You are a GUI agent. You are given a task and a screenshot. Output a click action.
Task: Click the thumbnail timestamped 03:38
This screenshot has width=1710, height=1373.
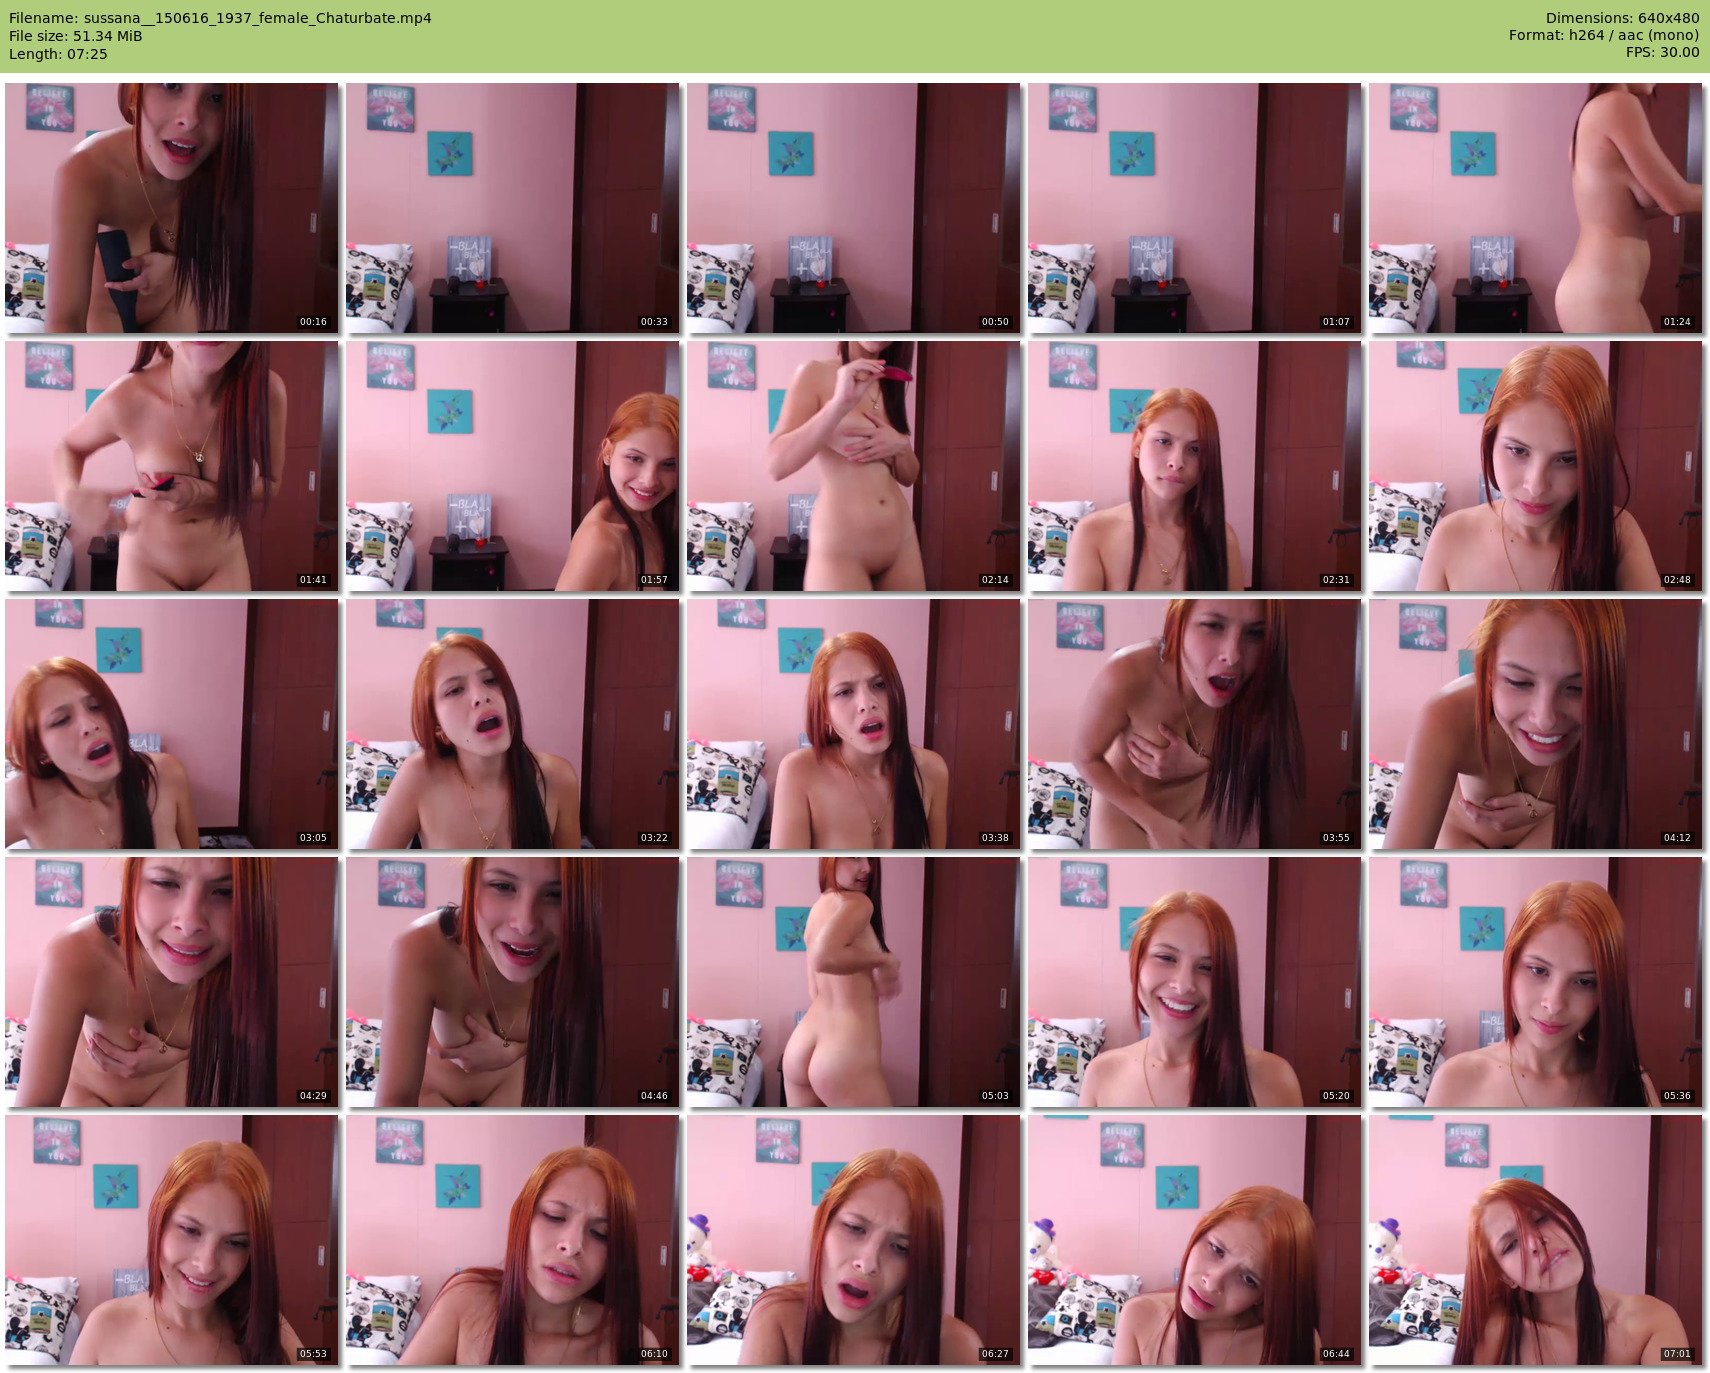point(853,724)
